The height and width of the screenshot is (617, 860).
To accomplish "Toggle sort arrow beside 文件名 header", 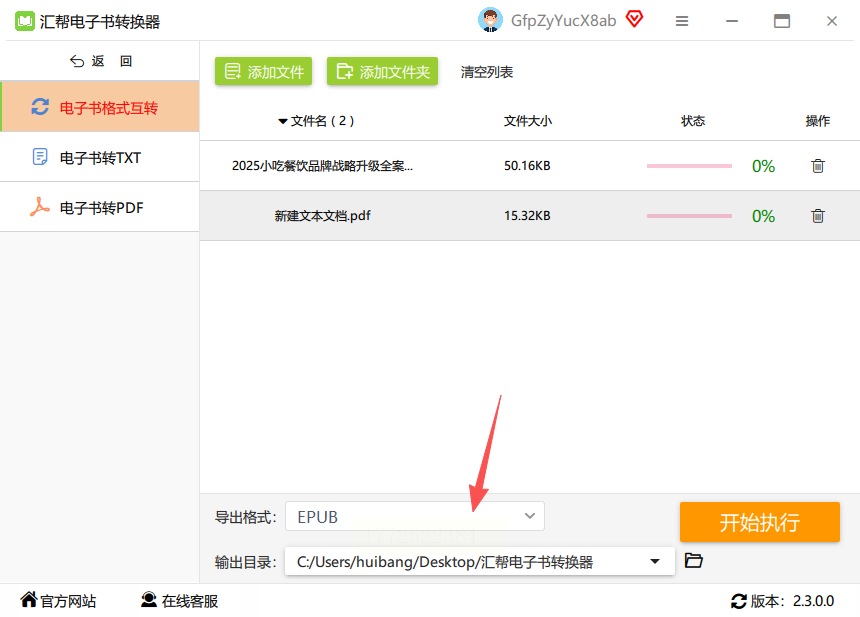I will point(282,121).
